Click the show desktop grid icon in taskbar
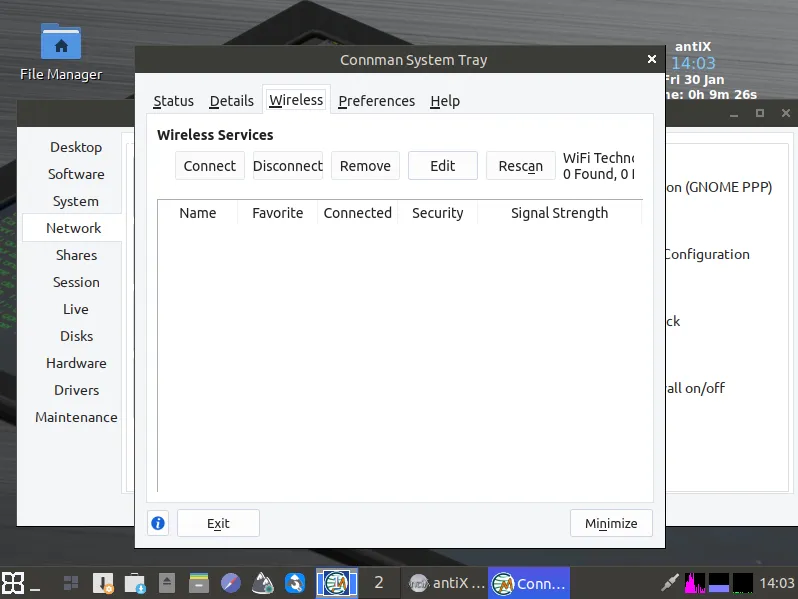The image size is (798, 599). [x=71, y=583]
